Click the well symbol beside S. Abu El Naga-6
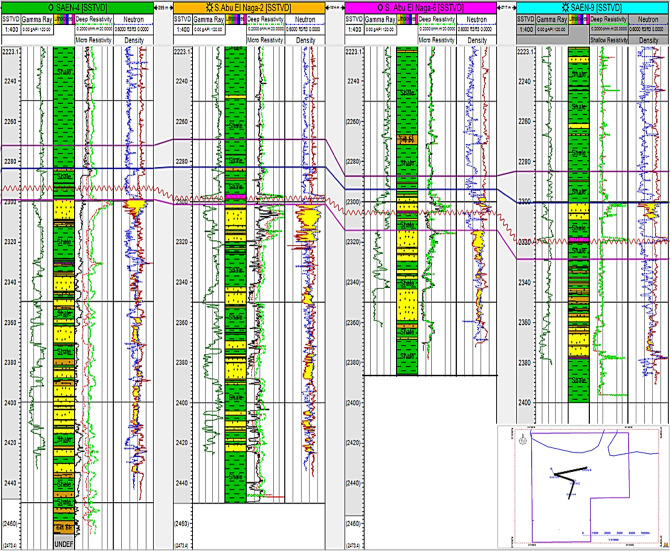Image resolution: width=670 pixels, height=551 pixels. [x=381, y=7]
